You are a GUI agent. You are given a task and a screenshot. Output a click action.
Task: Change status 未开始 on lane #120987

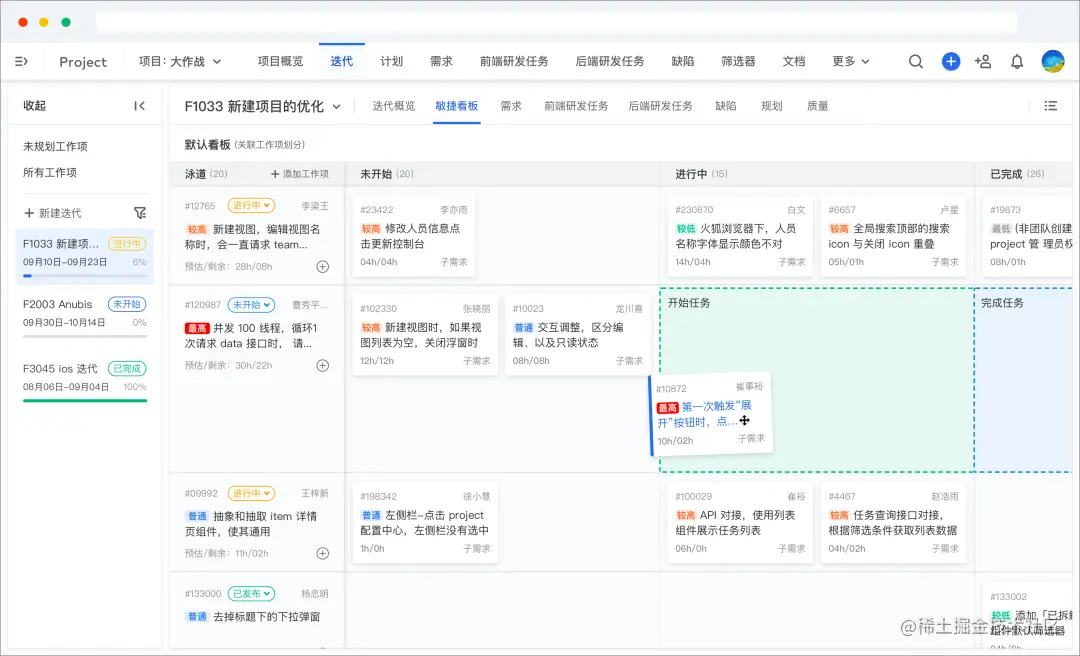coord(251,305)
